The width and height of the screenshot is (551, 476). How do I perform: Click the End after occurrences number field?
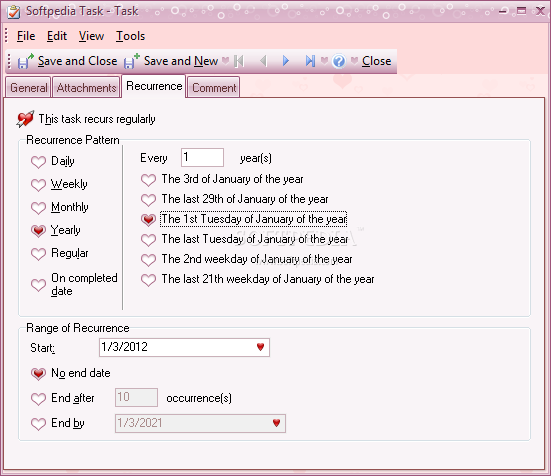136,398
